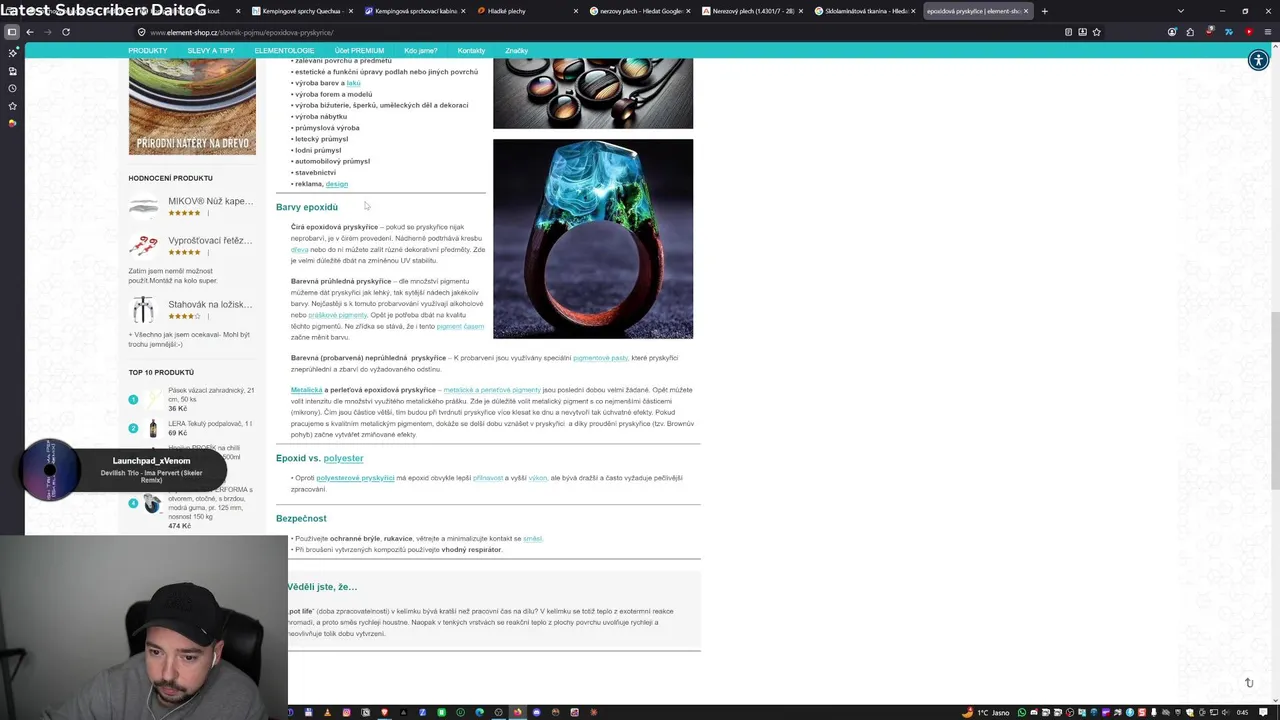Image resolution: width=1280 pixels, height=720 pixels.
Task: Click the Firefox icon on the taskbar
Action: pos(517,712)
